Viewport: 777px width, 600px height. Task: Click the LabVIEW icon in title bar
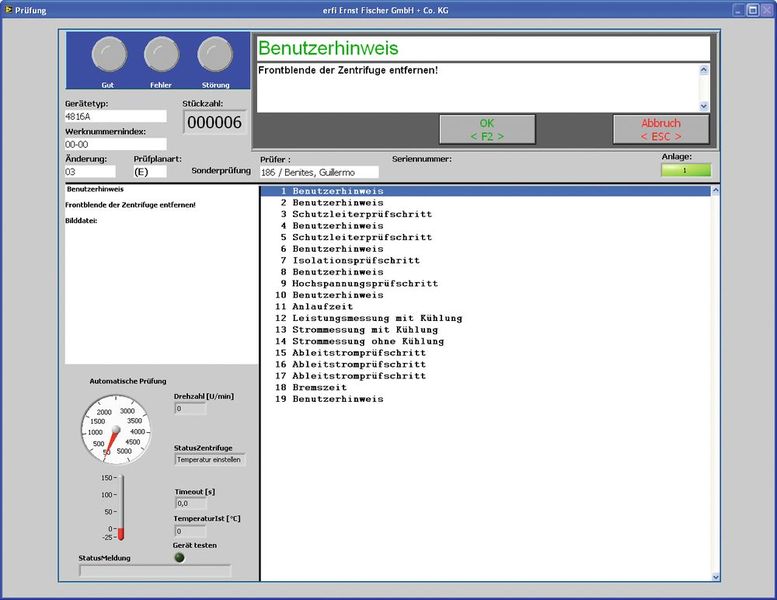8,9
